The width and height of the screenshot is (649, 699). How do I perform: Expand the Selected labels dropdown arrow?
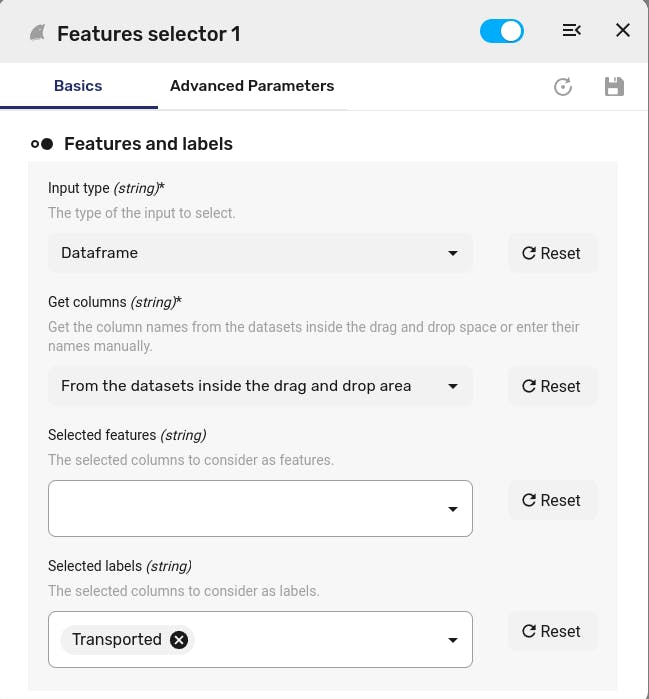pyautogui.click(x=453, y=640)
